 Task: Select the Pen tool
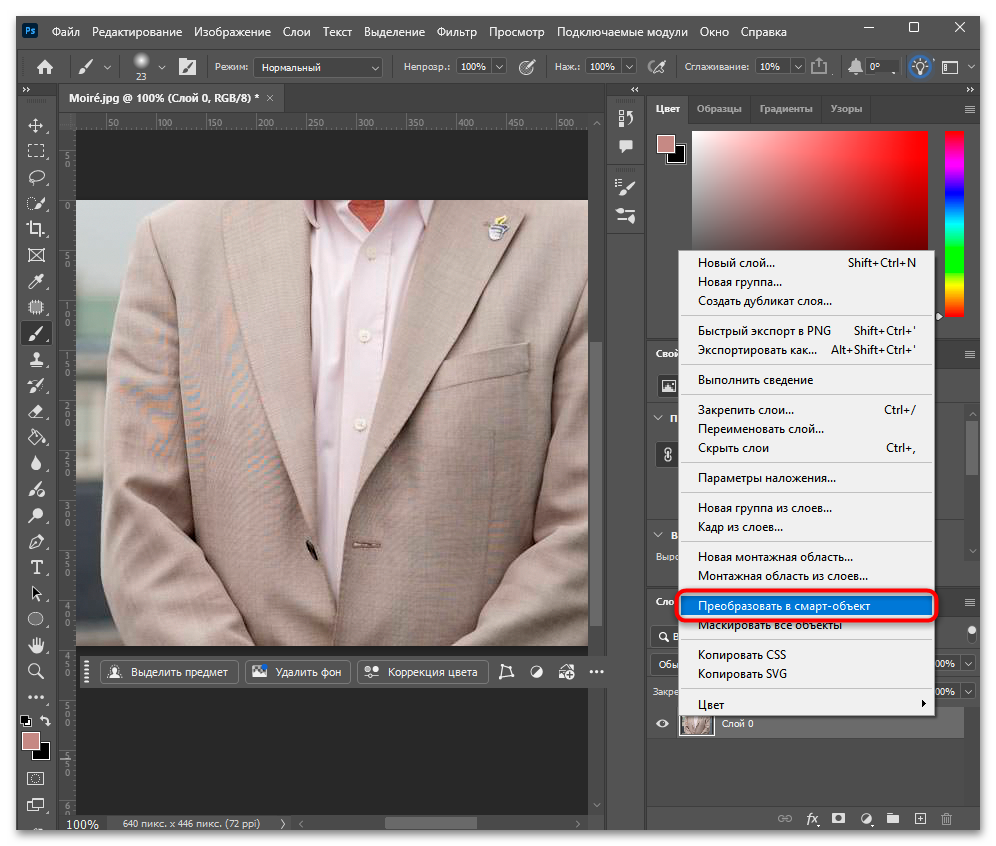pos(36,542)
